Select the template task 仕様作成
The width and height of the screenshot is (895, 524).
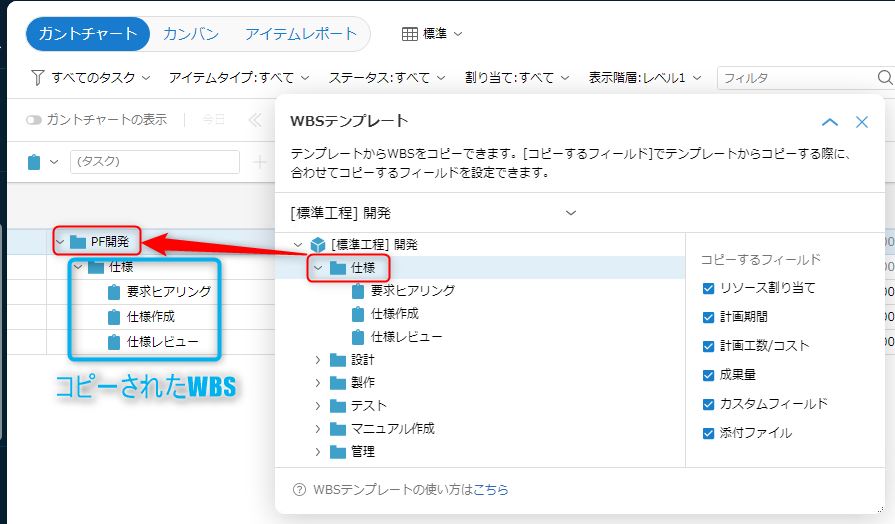pyautogui.click(x=395, y=314)
